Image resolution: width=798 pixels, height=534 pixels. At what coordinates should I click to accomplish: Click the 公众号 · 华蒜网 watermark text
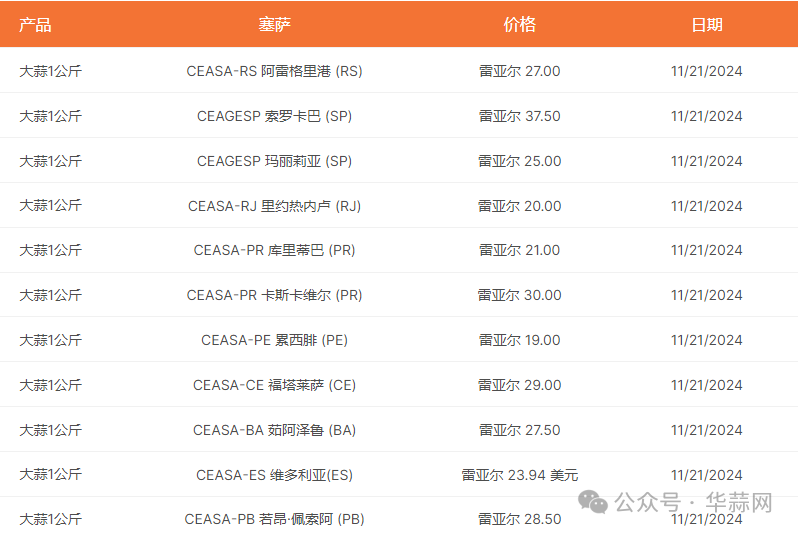pyautogui.click(x=693, y=502)
